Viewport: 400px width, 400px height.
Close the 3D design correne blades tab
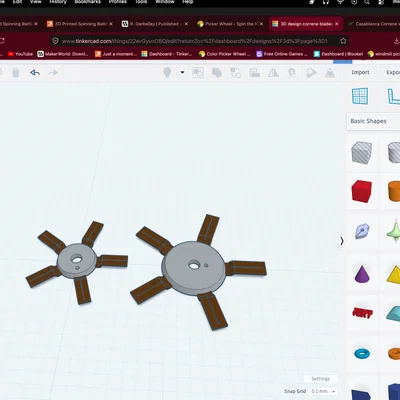click(337, 24)
